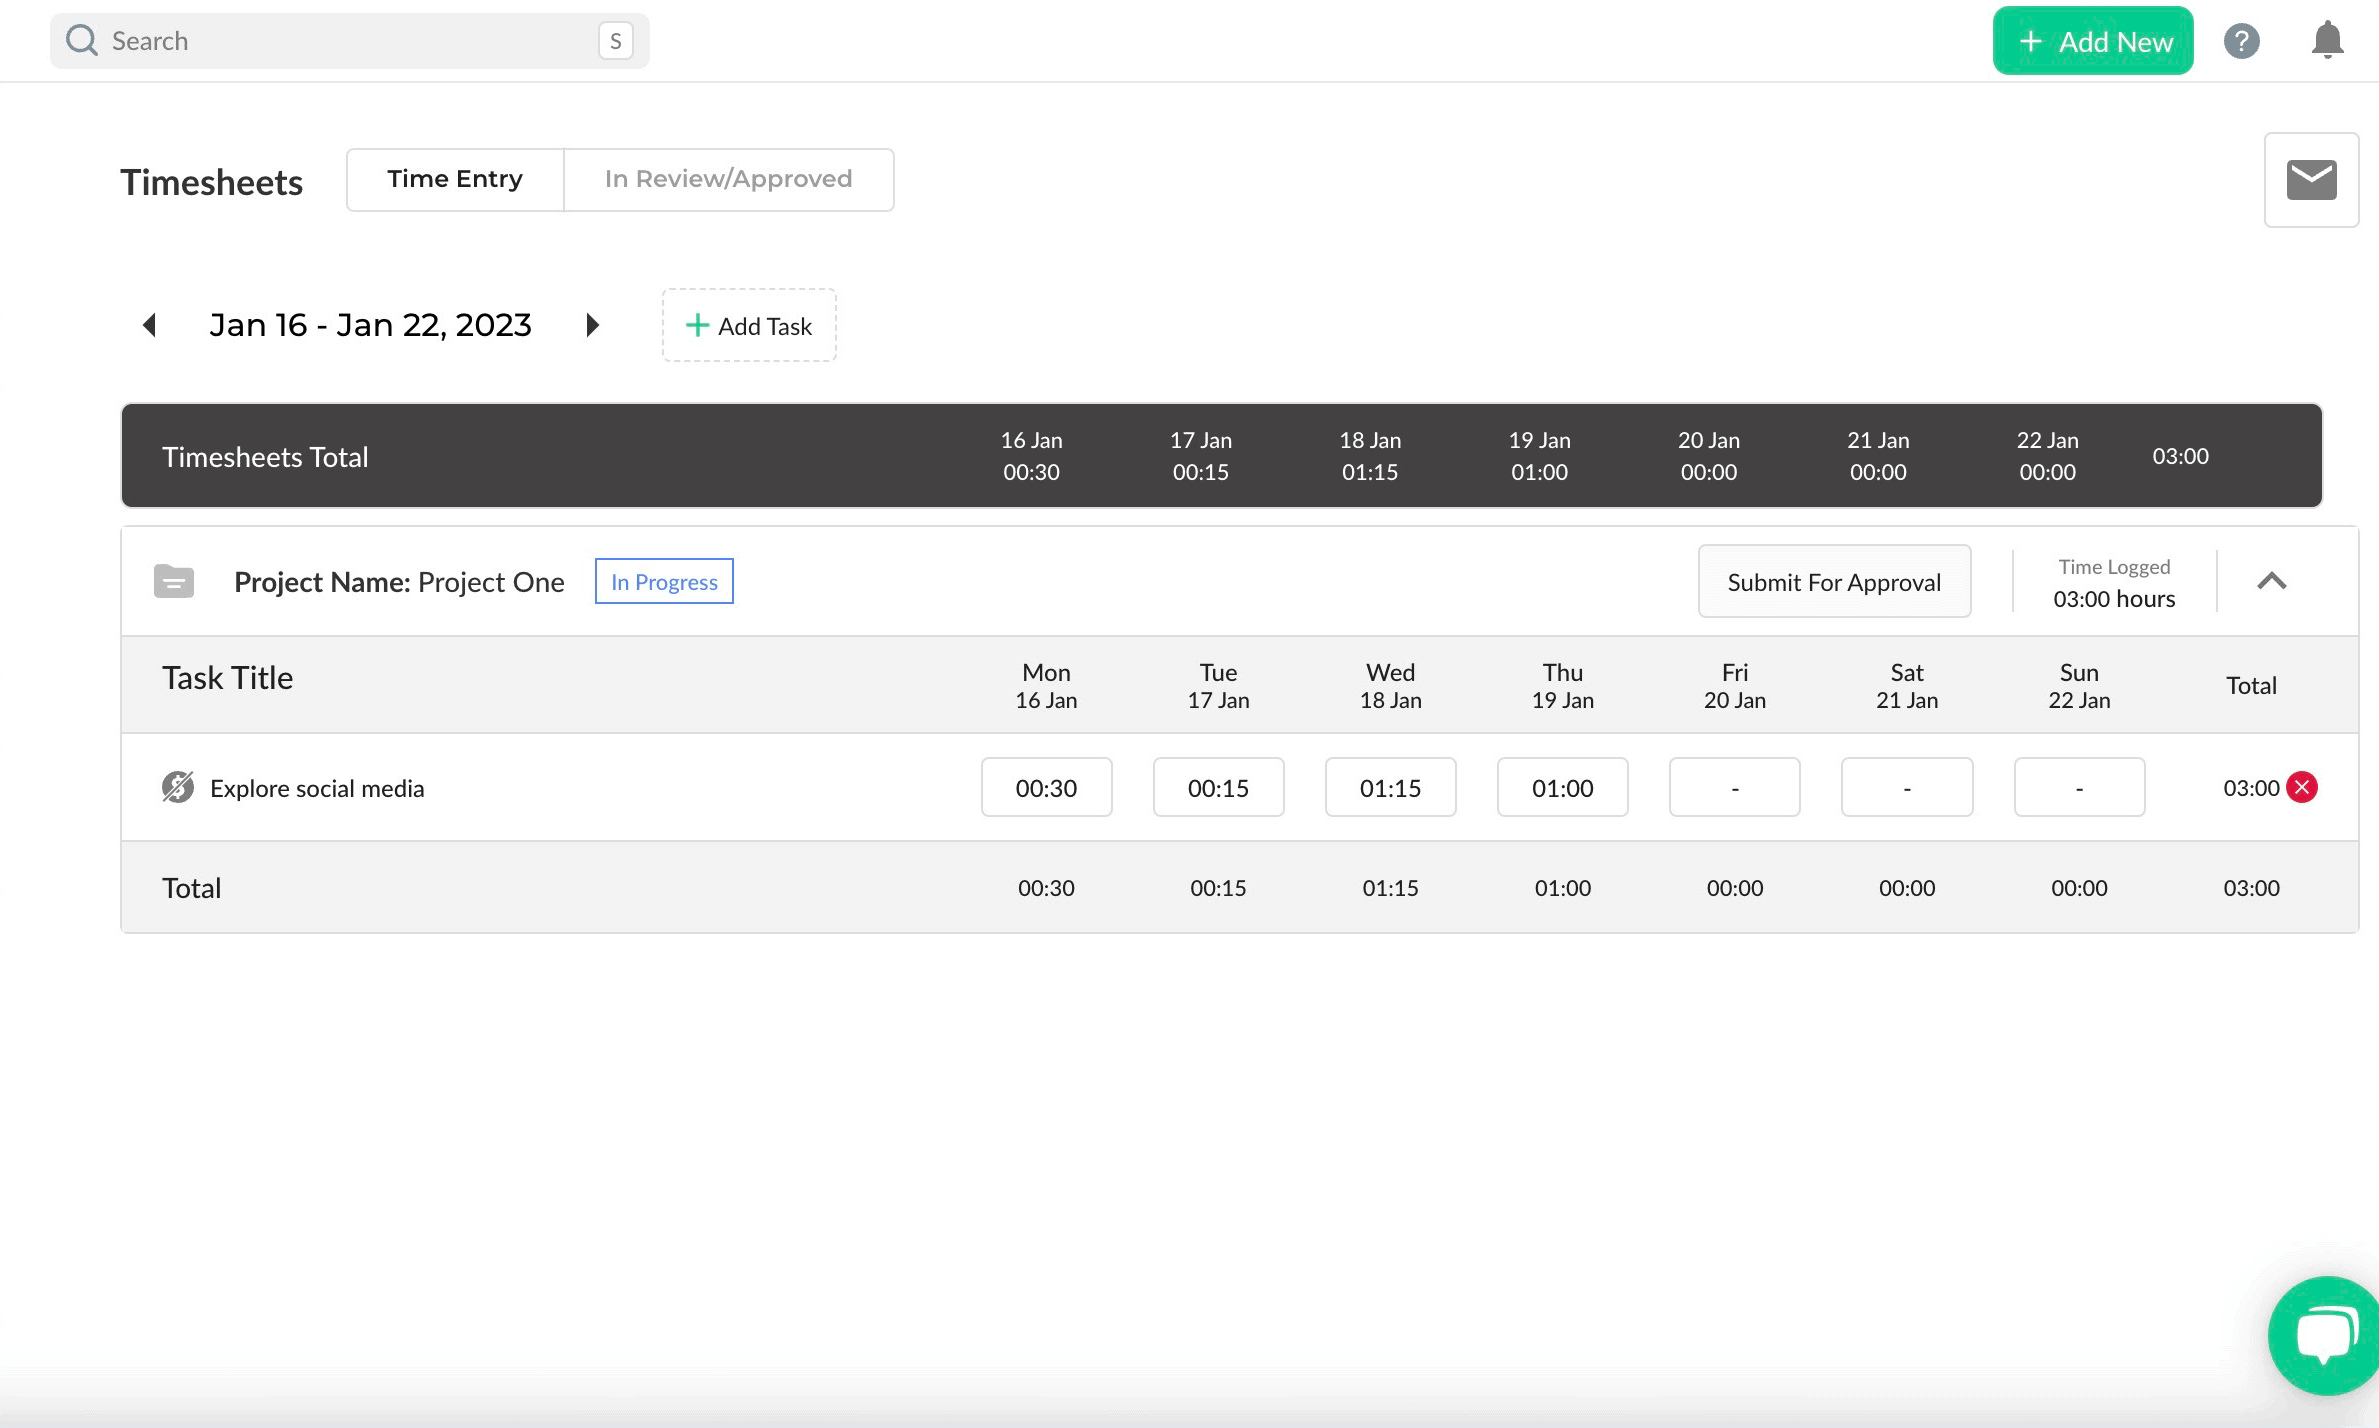Click the Task Title column header
Viewport: 2379px width, 1428px height.
point(227,678)
